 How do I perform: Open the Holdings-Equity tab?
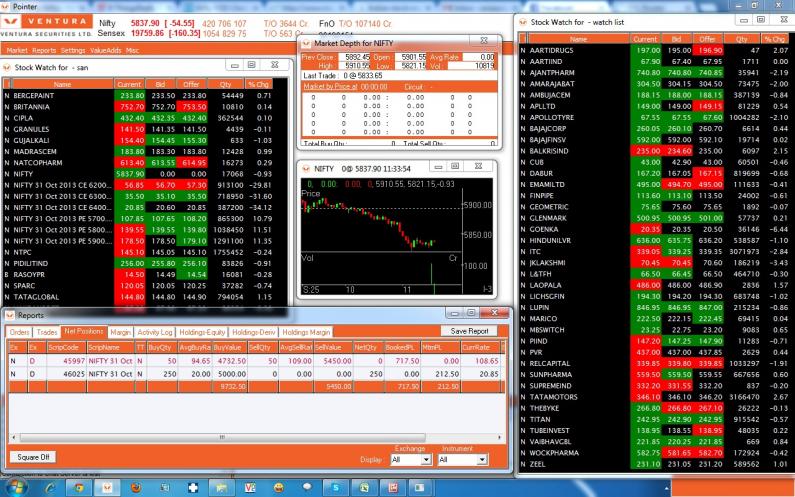[x=202, y=332]
